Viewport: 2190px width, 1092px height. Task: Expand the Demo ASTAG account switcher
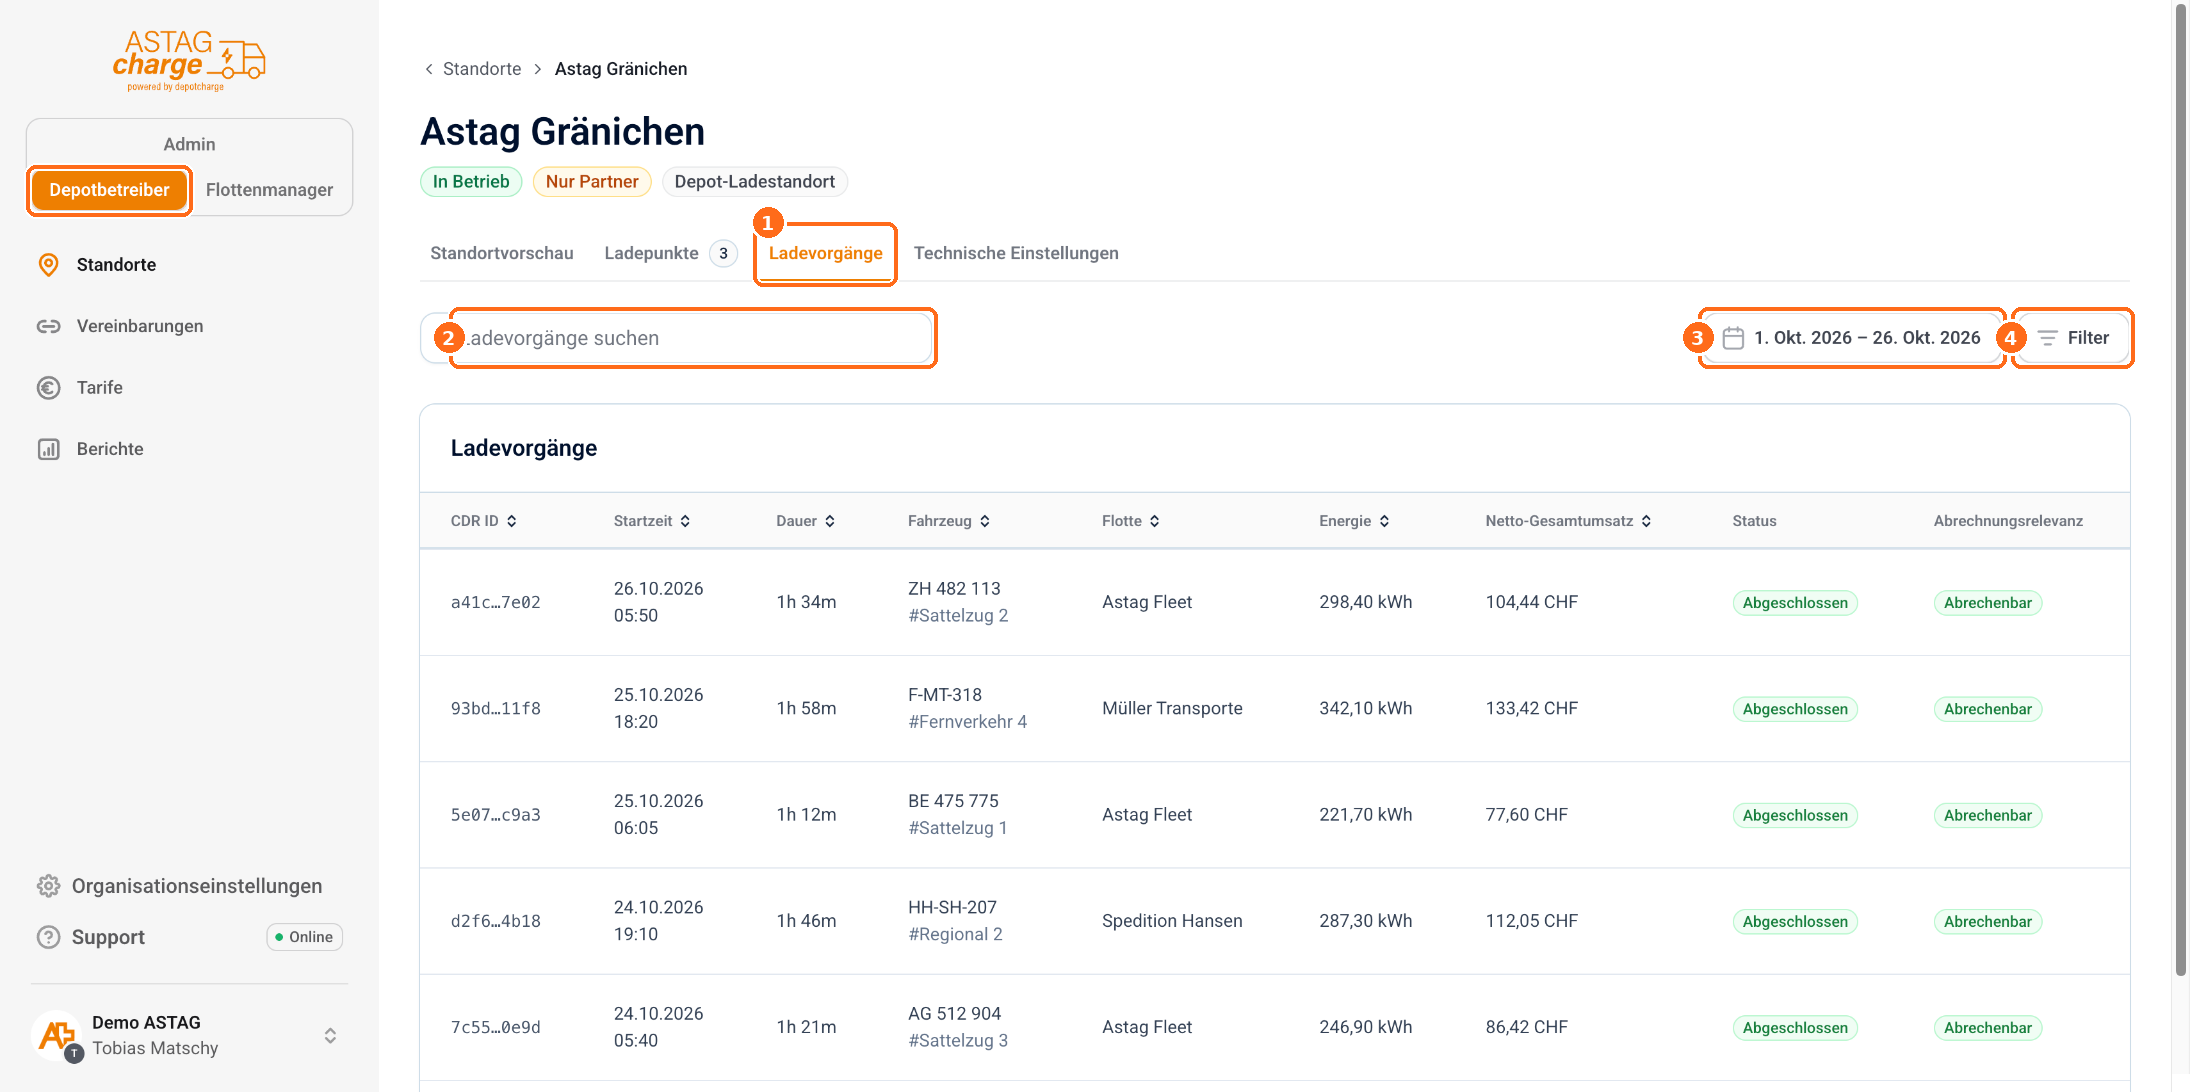click(x=330, y=1036)
